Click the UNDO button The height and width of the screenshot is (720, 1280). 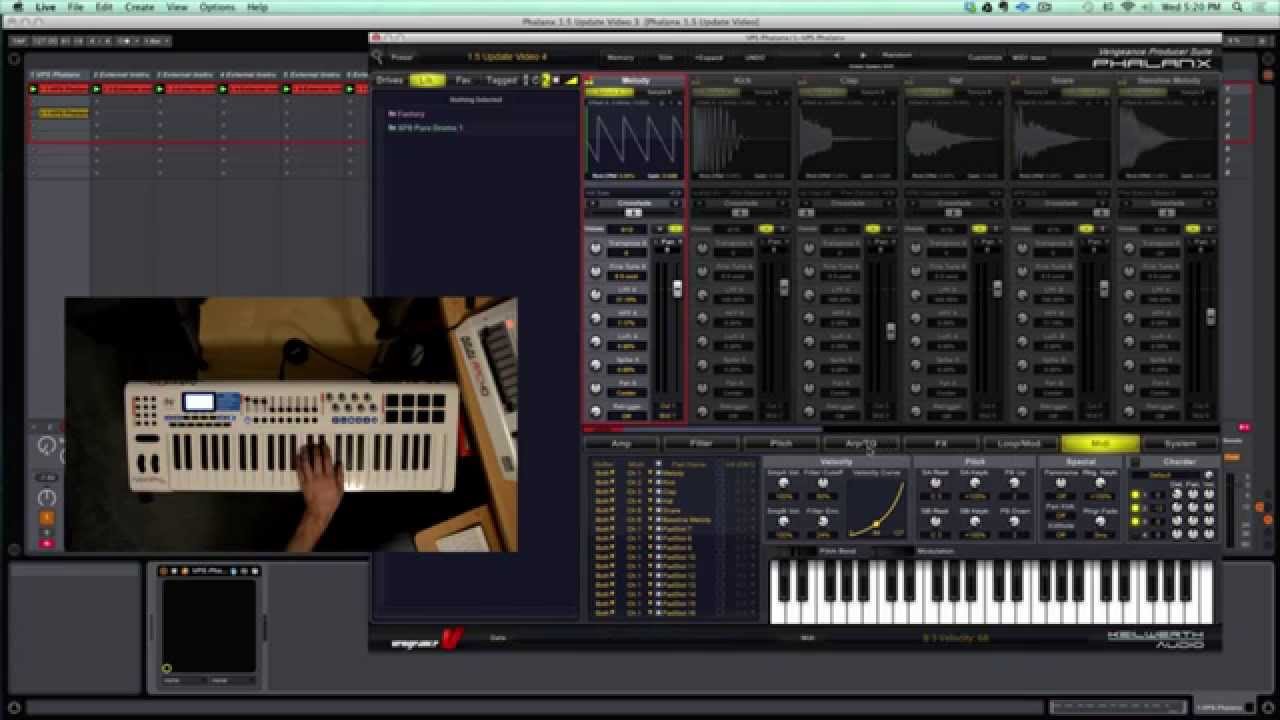click(x=755, y=57)
